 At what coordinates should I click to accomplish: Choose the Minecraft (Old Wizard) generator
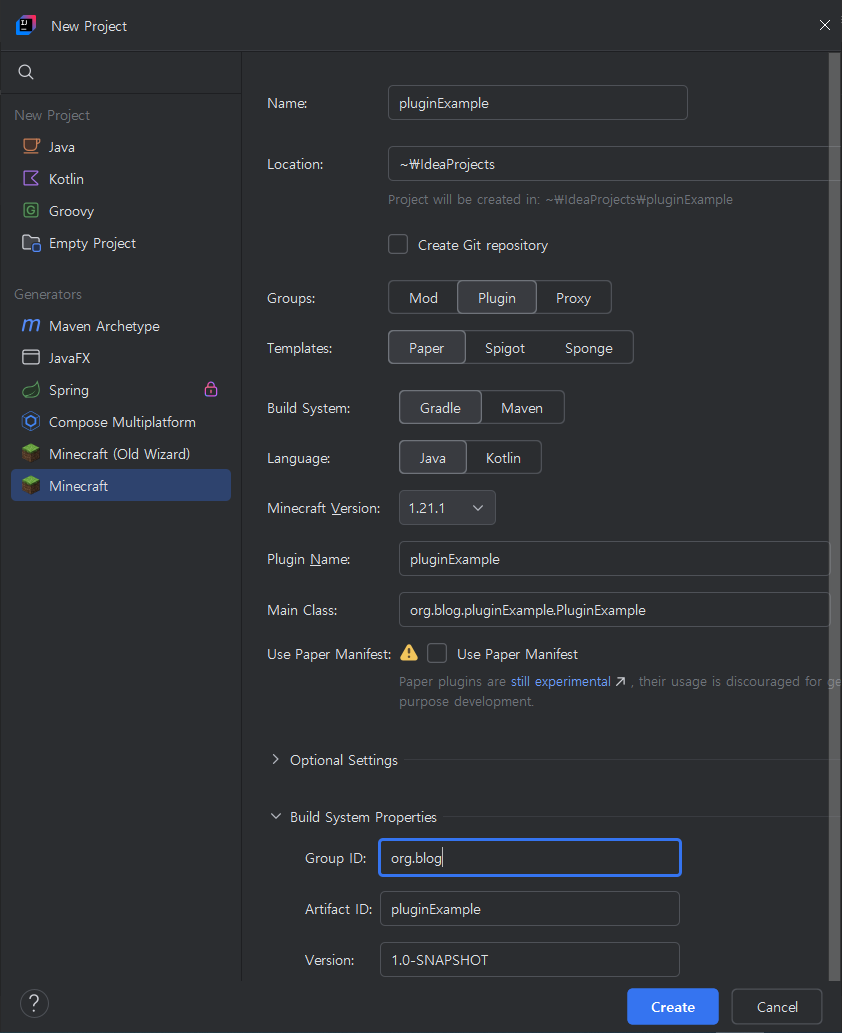[121, 453]
